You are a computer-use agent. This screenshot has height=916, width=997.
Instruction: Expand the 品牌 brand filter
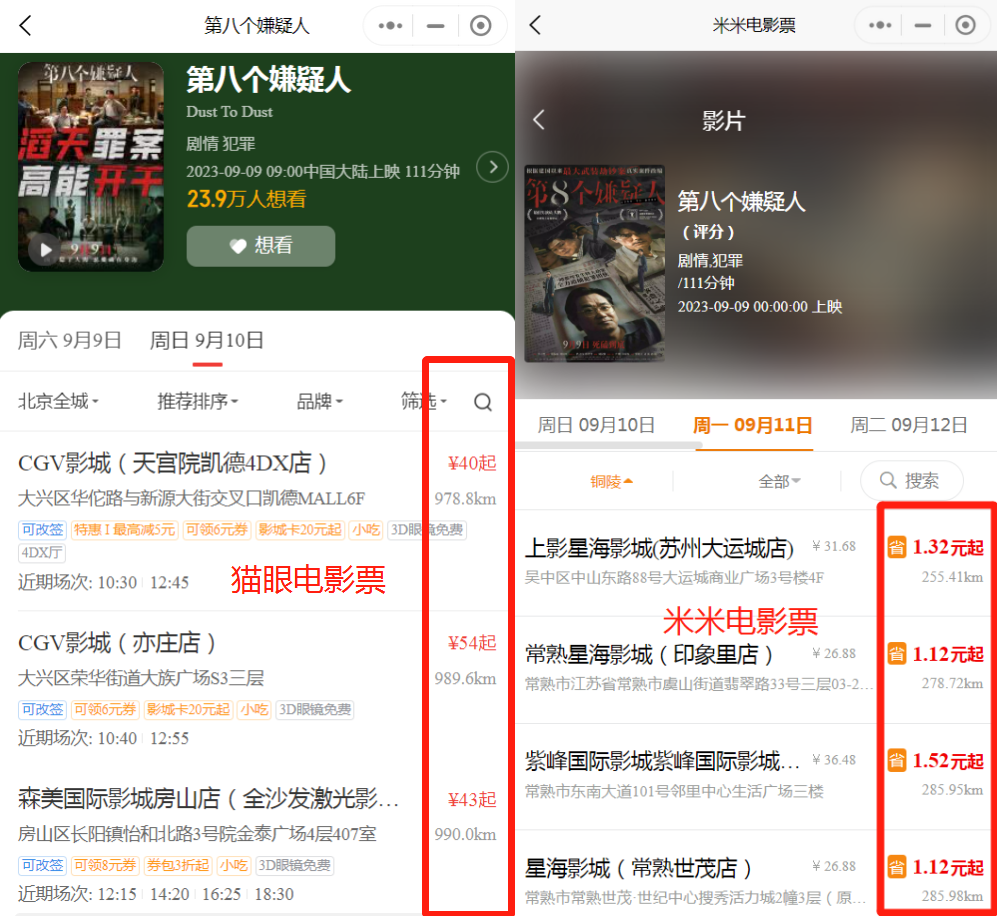[319, 402]
